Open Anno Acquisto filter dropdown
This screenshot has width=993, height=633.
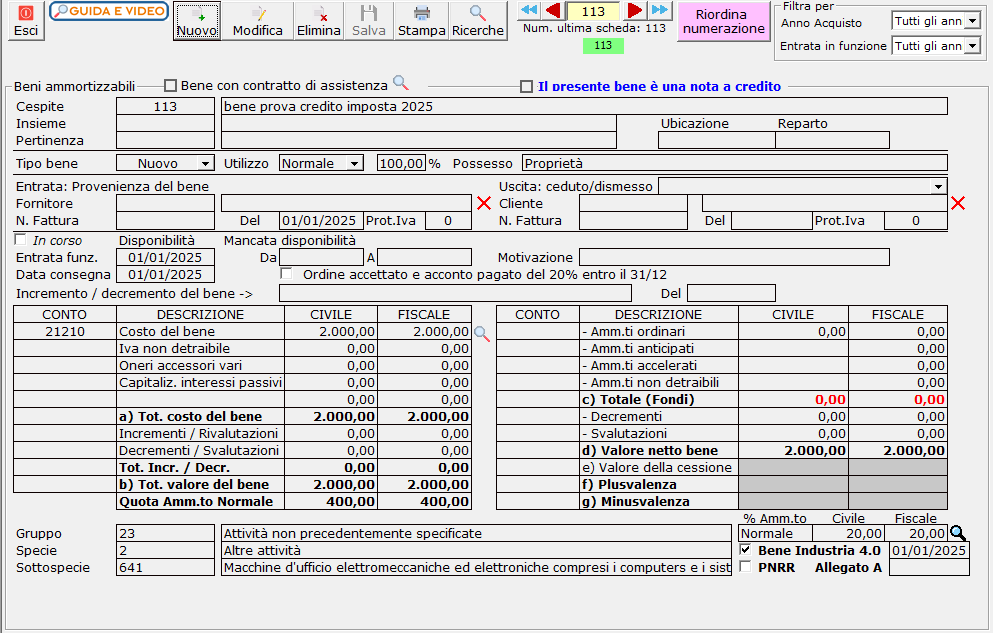(972, 20)
